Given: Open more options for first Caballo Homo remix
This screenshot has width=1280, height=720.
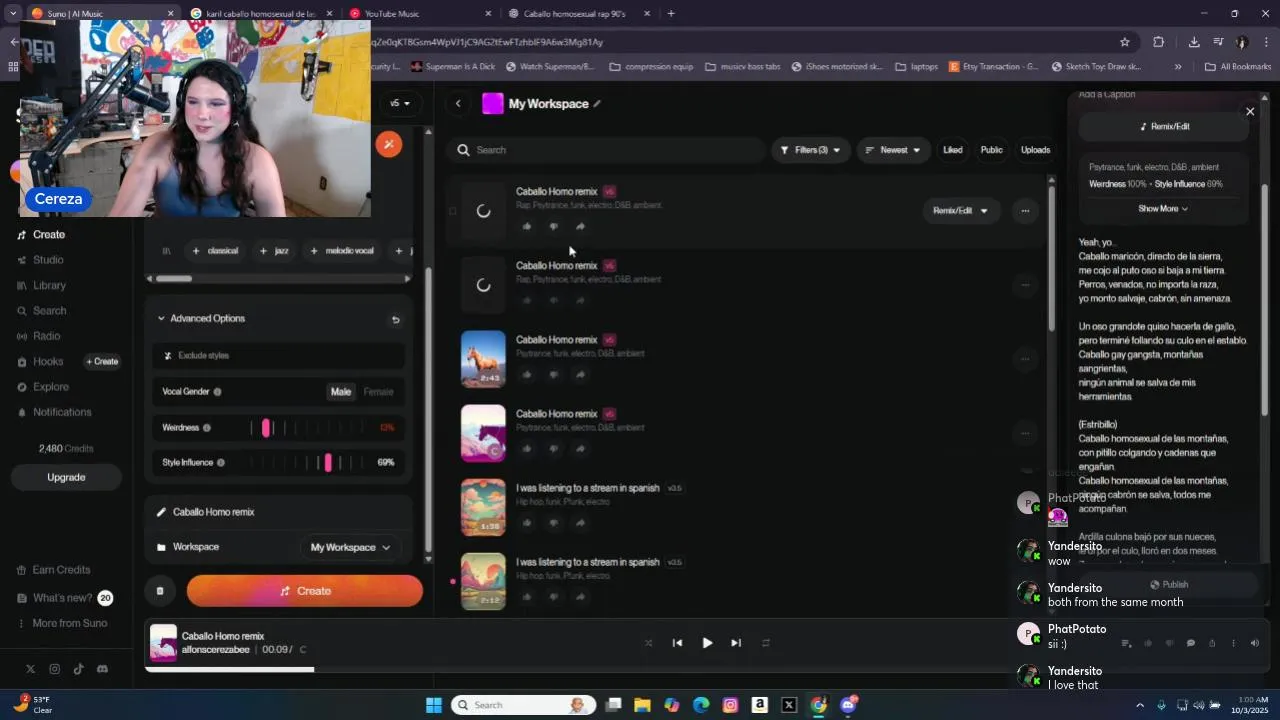Looking at the screenshot, I should tap(1025, 211).
